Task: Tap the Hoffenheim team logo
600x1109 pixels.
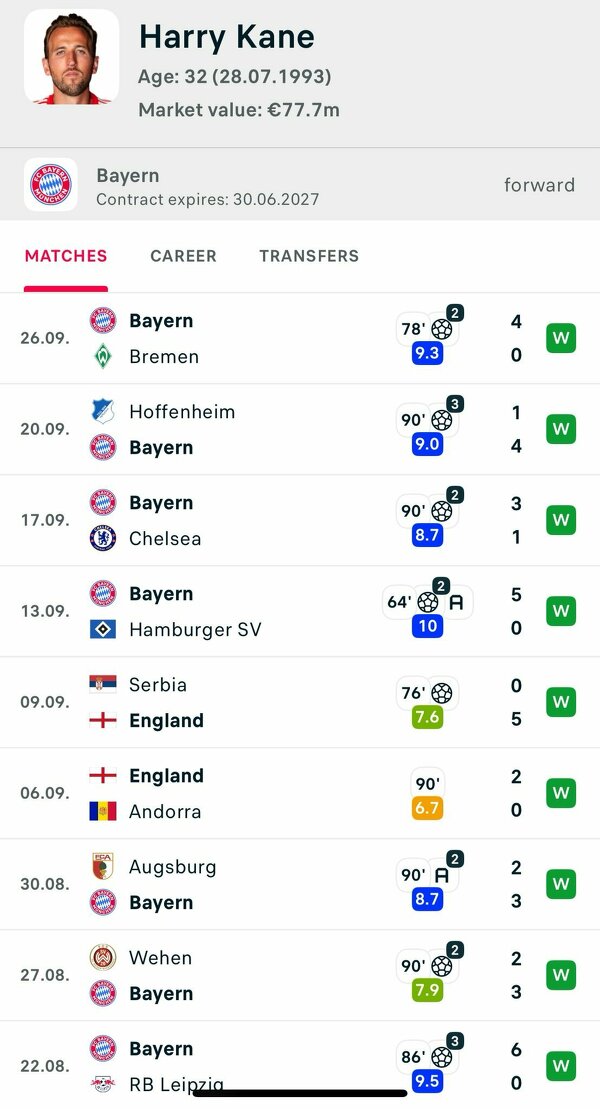Action: click(x=103, y=411)
